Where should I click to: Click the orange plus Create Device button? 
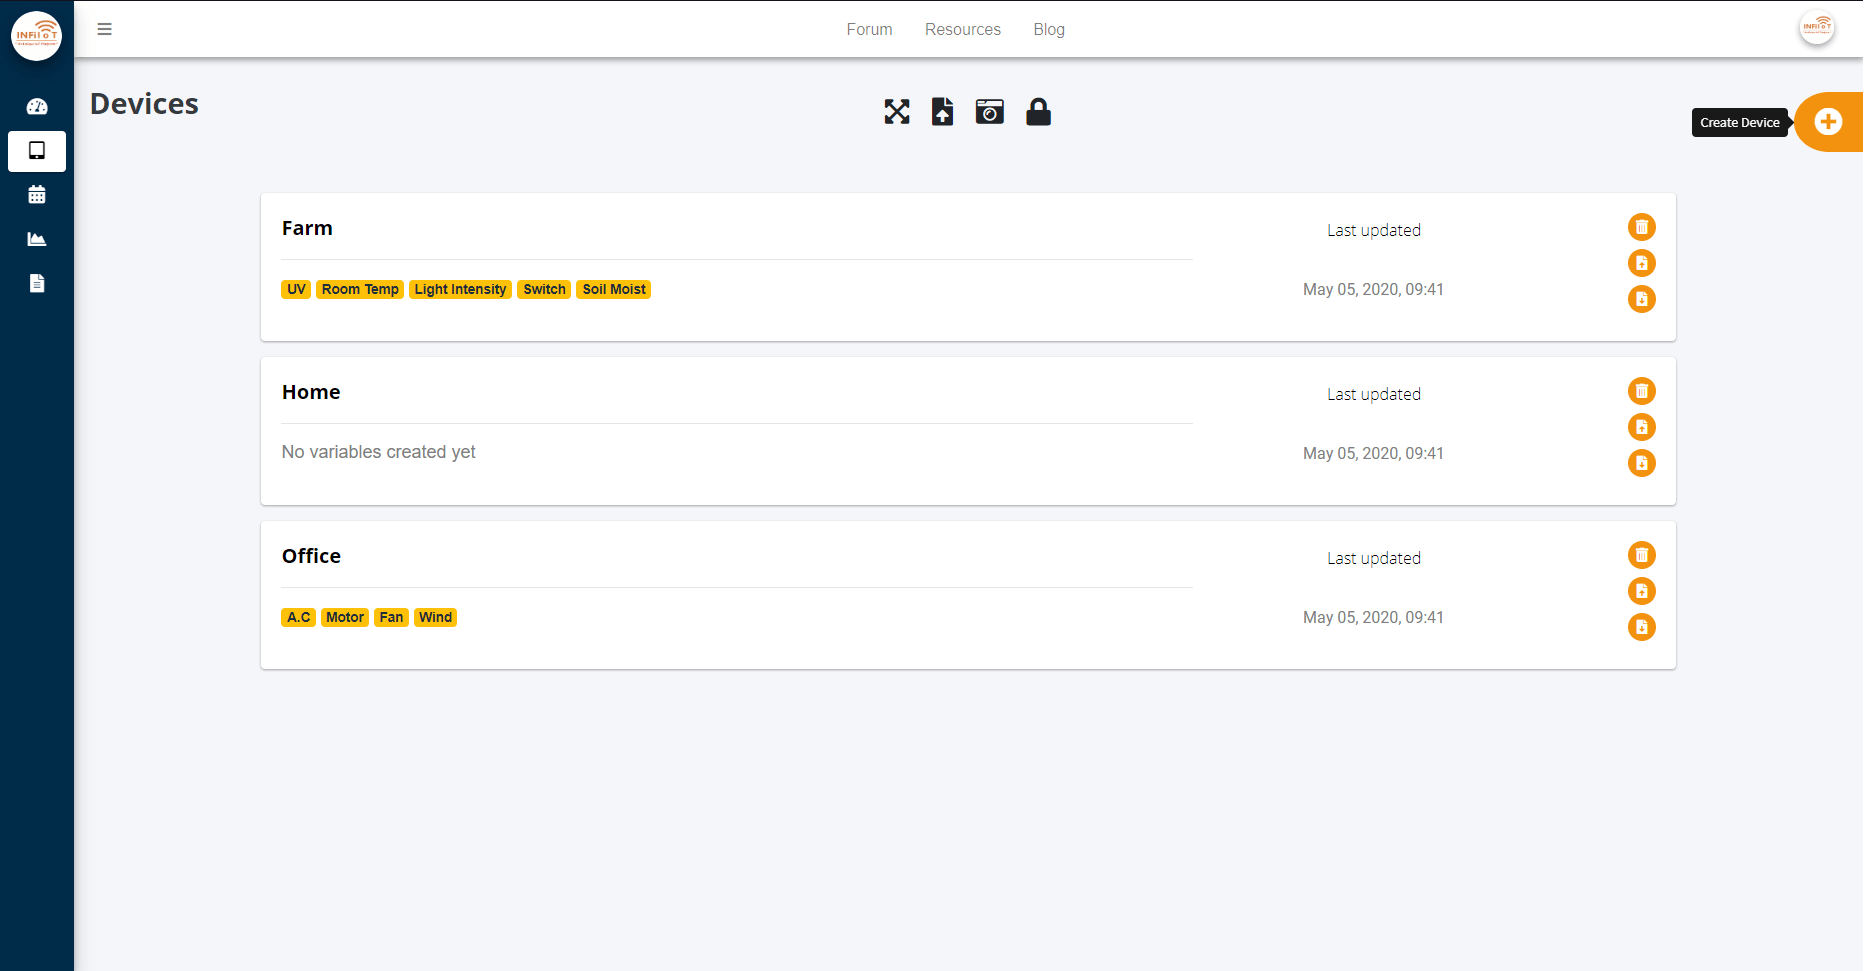coord(1828,122)
